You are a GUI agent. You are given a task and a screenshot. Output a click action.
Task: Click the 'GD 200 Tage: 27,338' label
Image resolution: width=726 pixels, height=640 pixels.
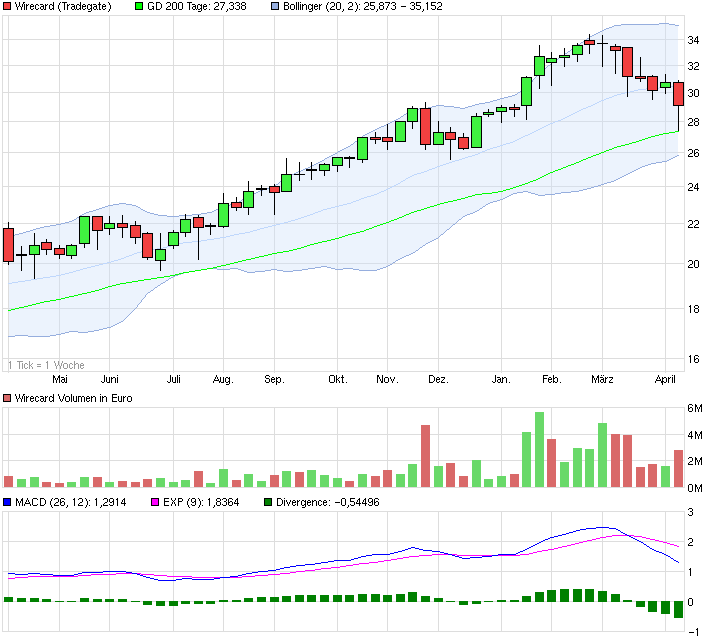point(197,6)
